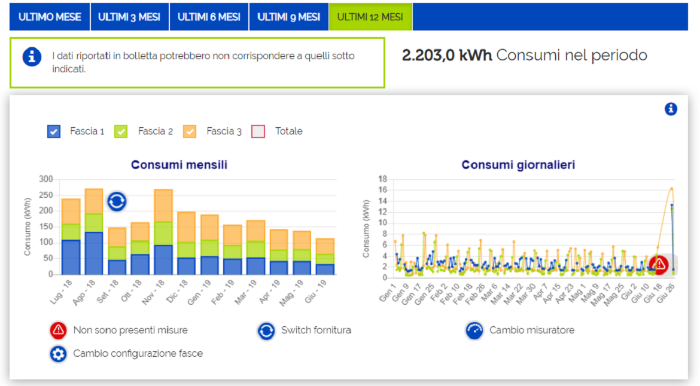
Task: Click the Cambio misuratore gauge icon
Action: pyautogui.click(x=474, y=331)
